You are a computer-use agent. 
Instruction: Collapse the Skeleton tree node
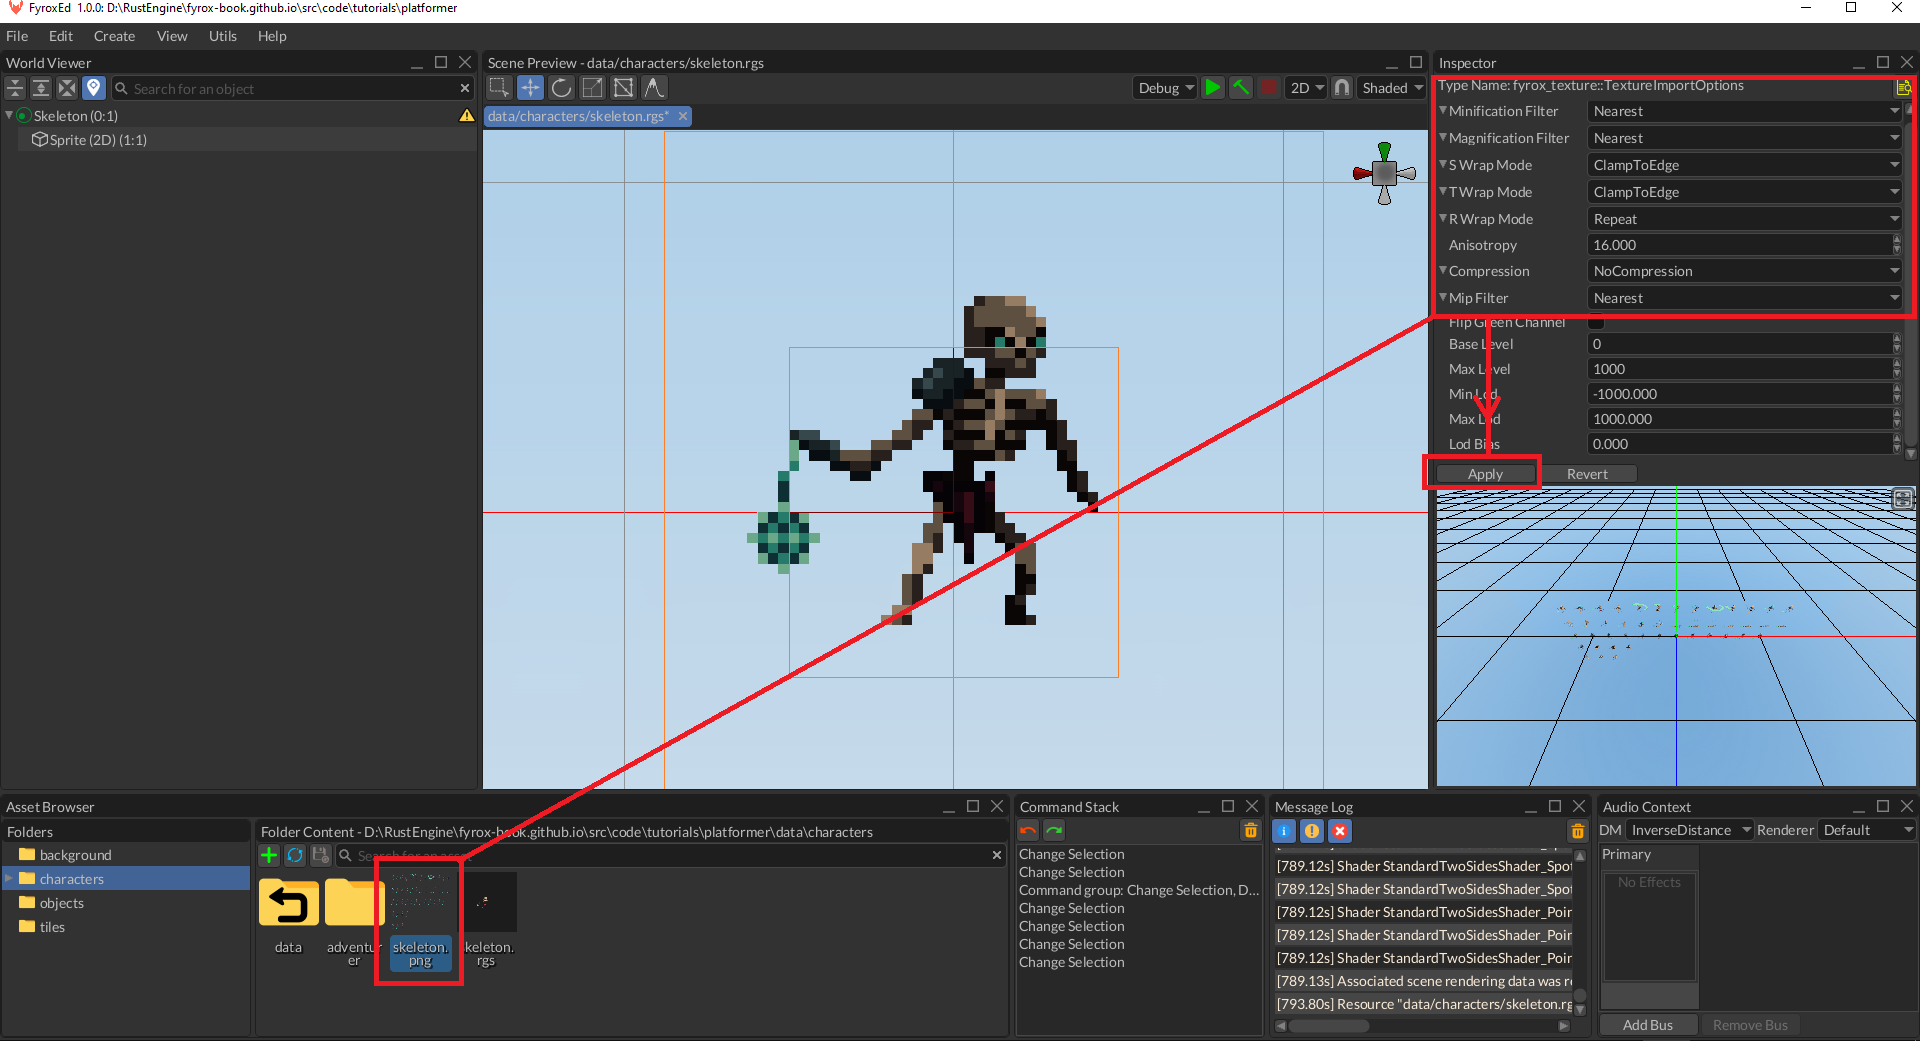point(9,116)
